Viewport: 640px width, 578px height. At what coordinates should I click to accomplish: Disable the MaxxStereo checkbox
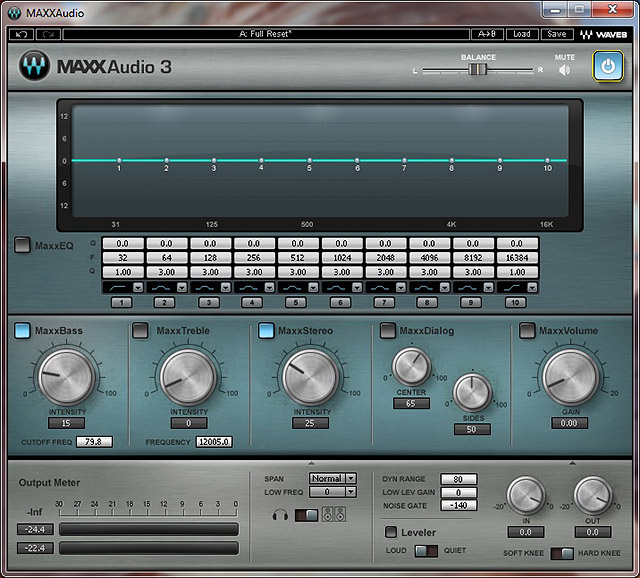pos(266,331)
